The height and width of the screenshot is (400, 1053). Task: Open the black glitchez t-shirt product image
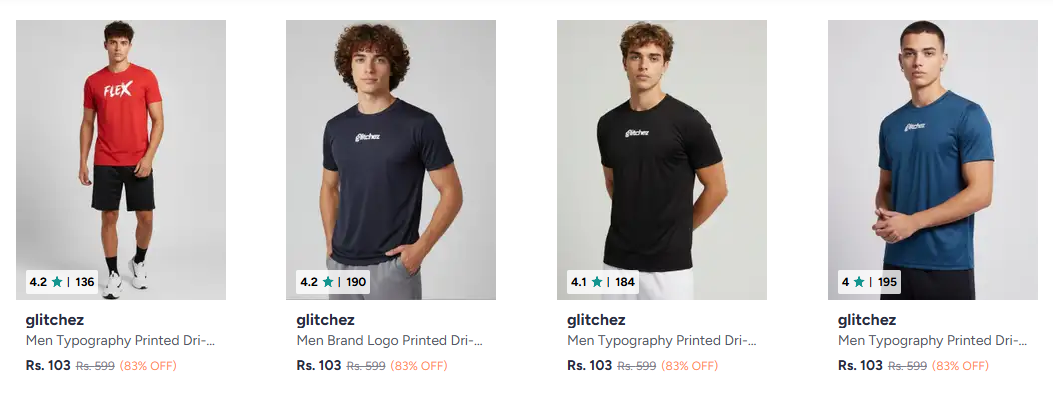point(661,160)
